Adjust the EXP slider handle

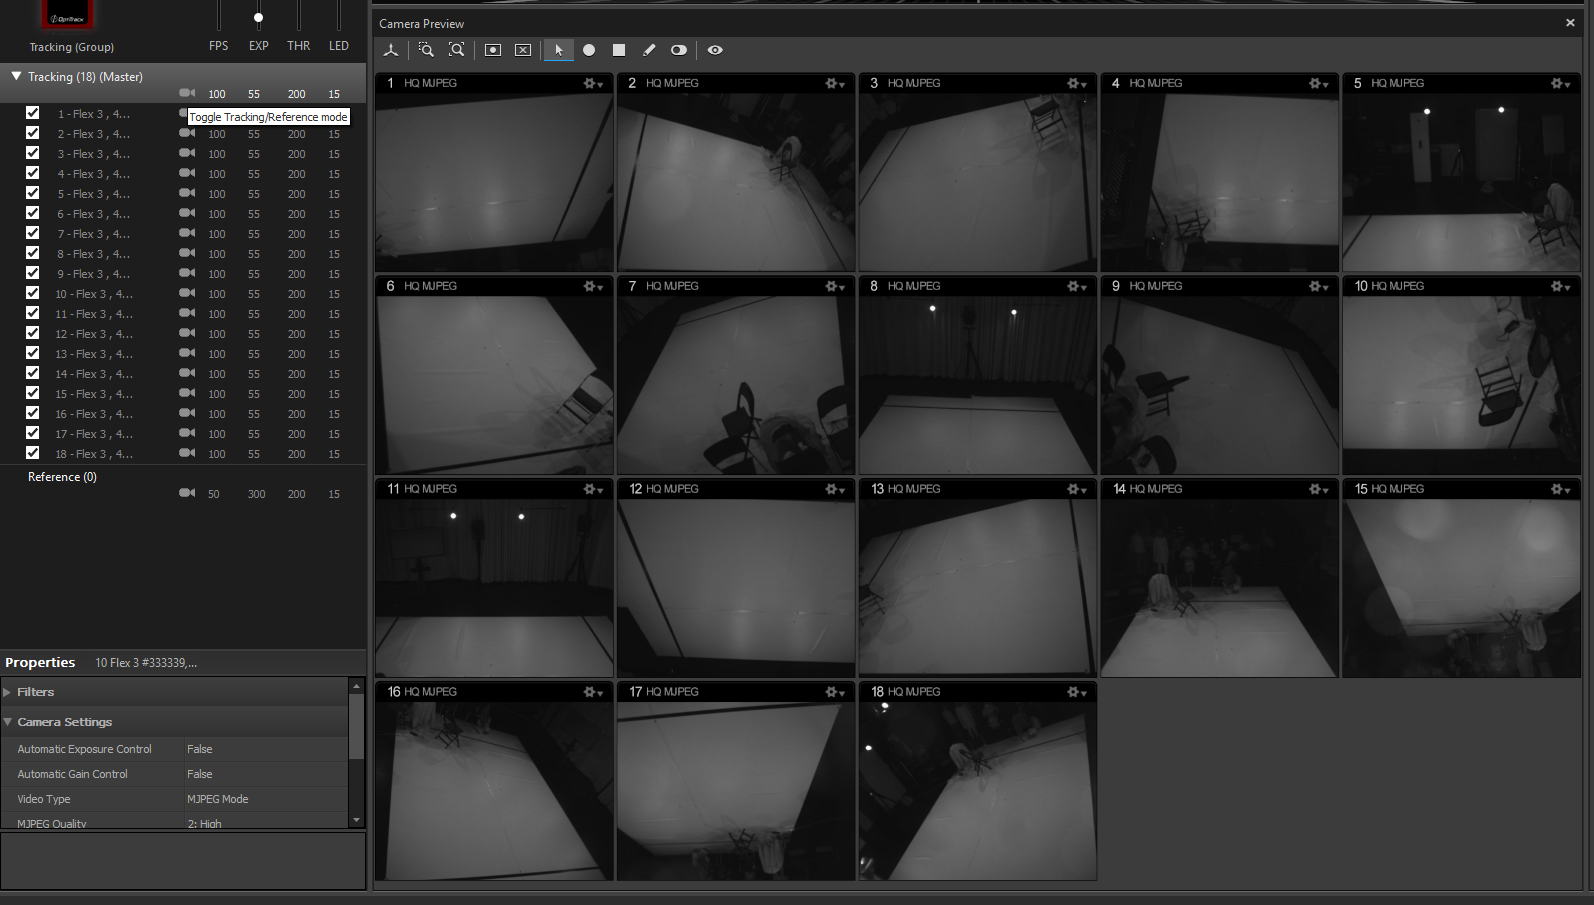point(258,18)
